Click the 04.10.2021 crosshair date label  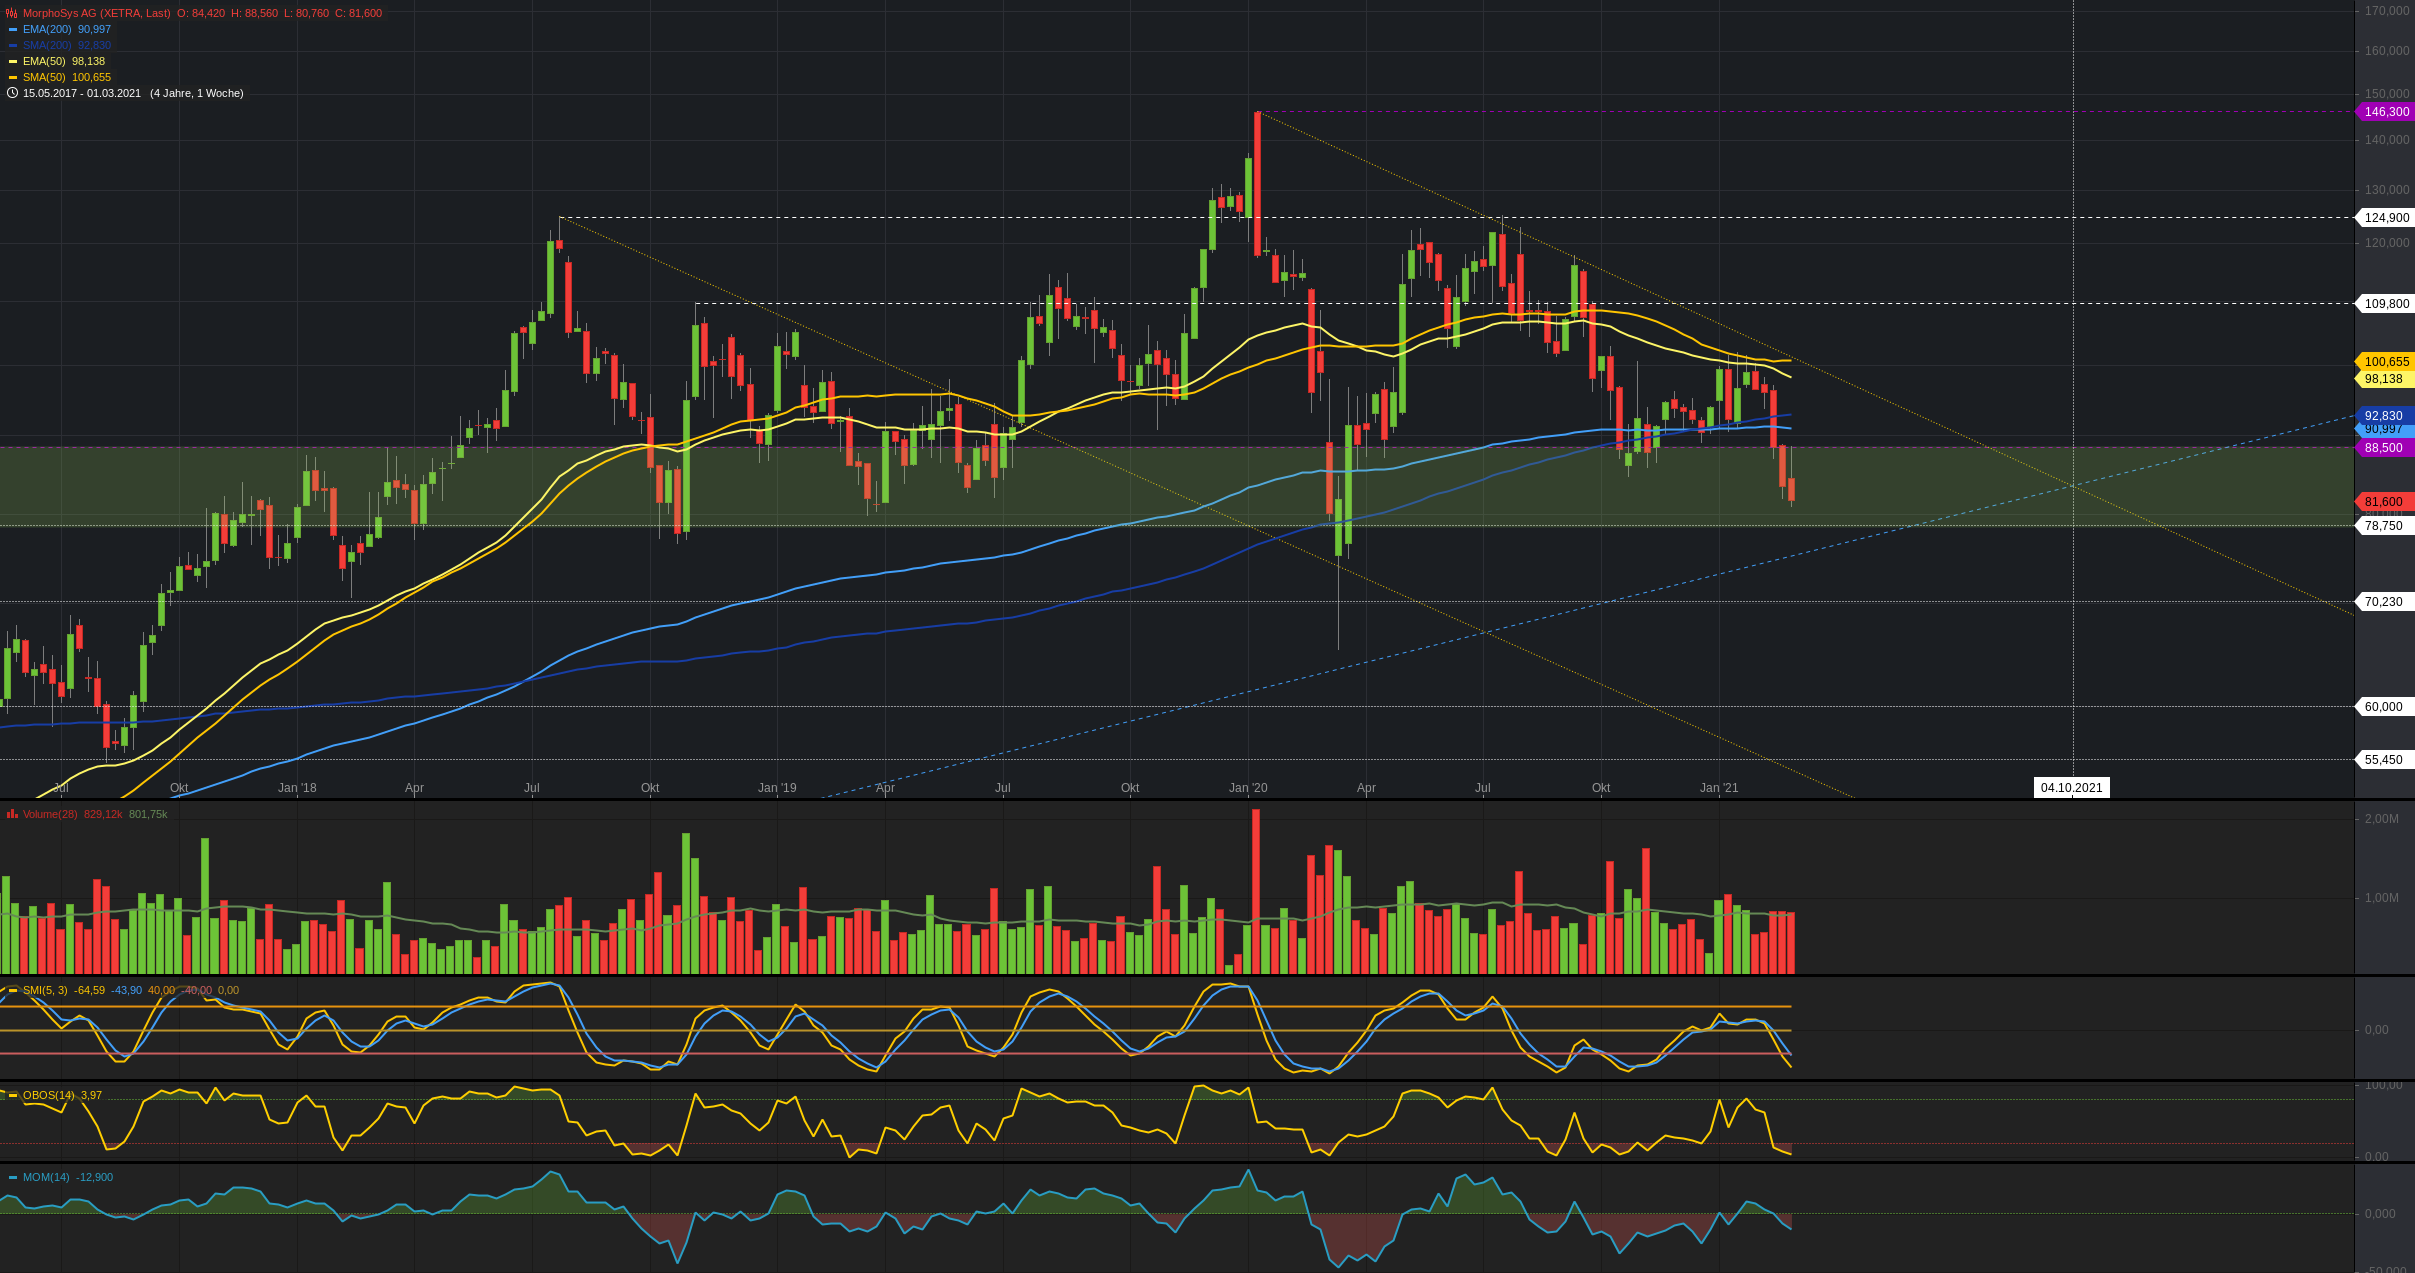[x=2071, y=788]
